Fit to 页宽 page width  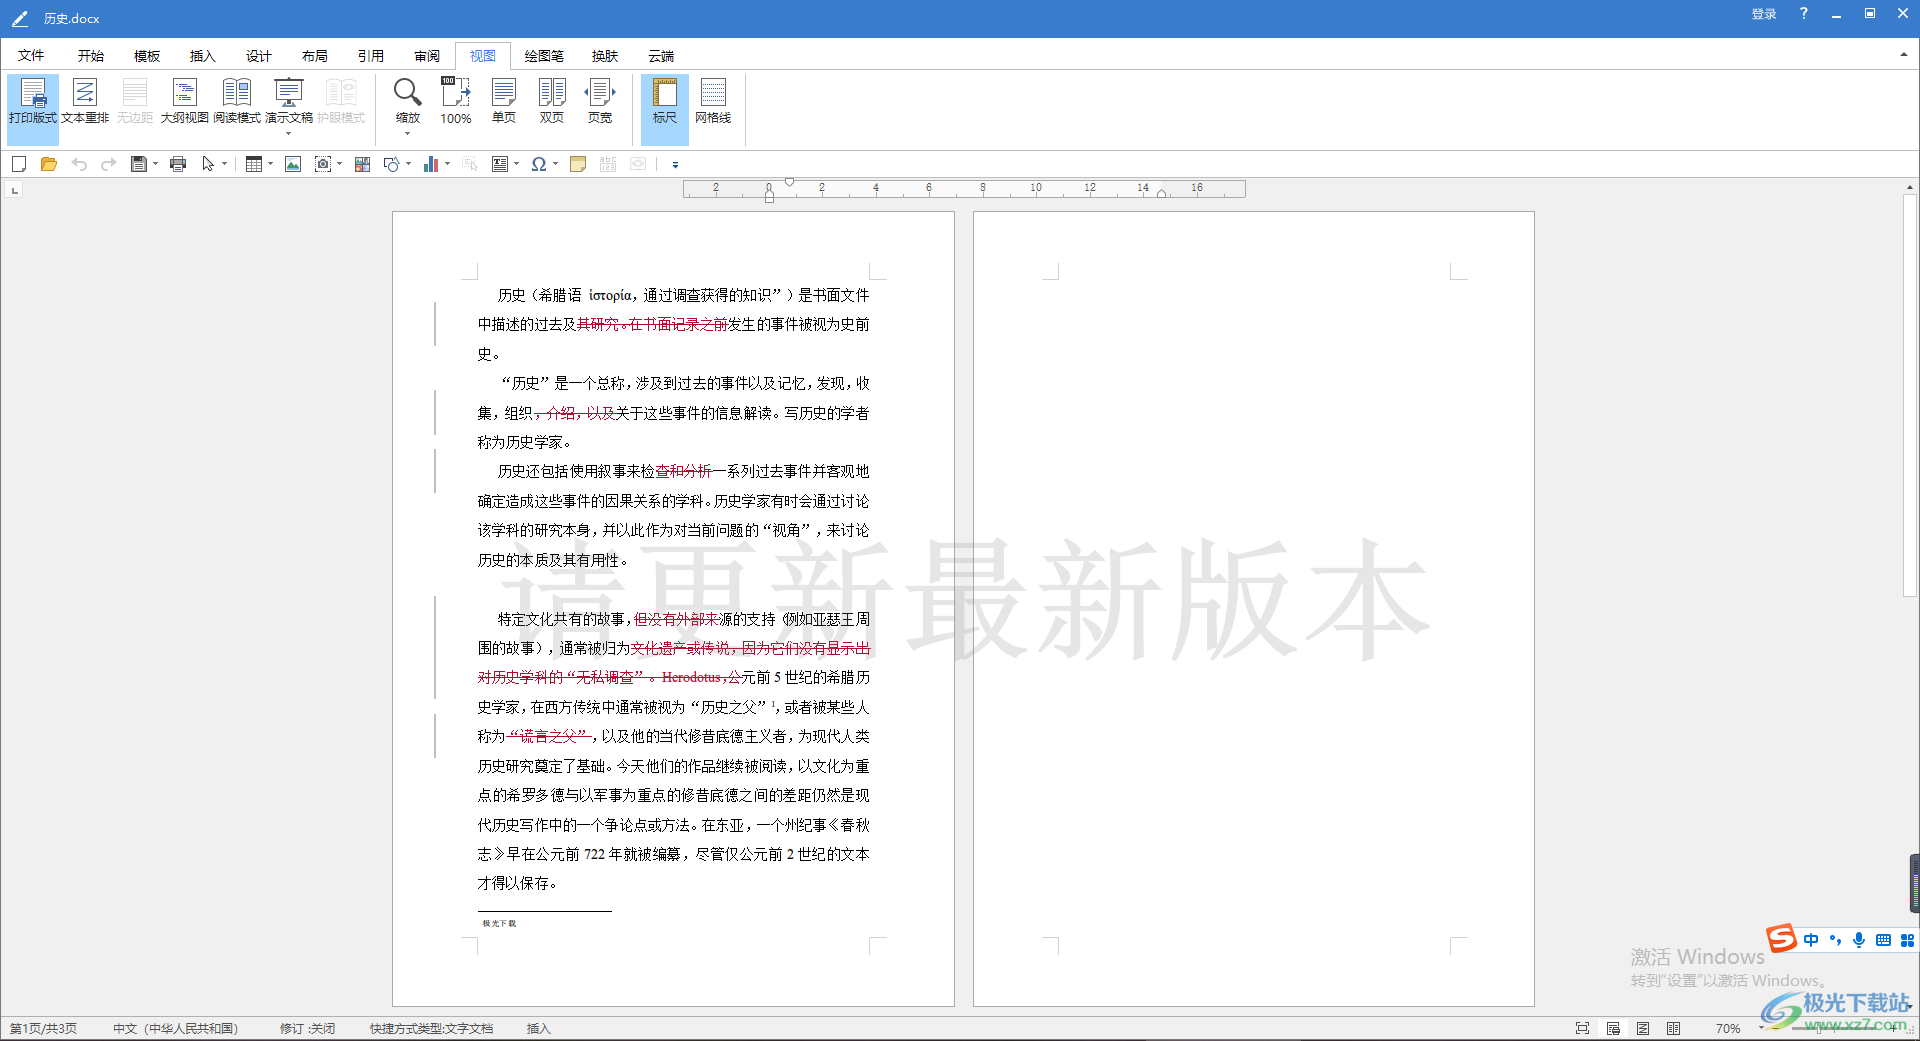(600, 101)
